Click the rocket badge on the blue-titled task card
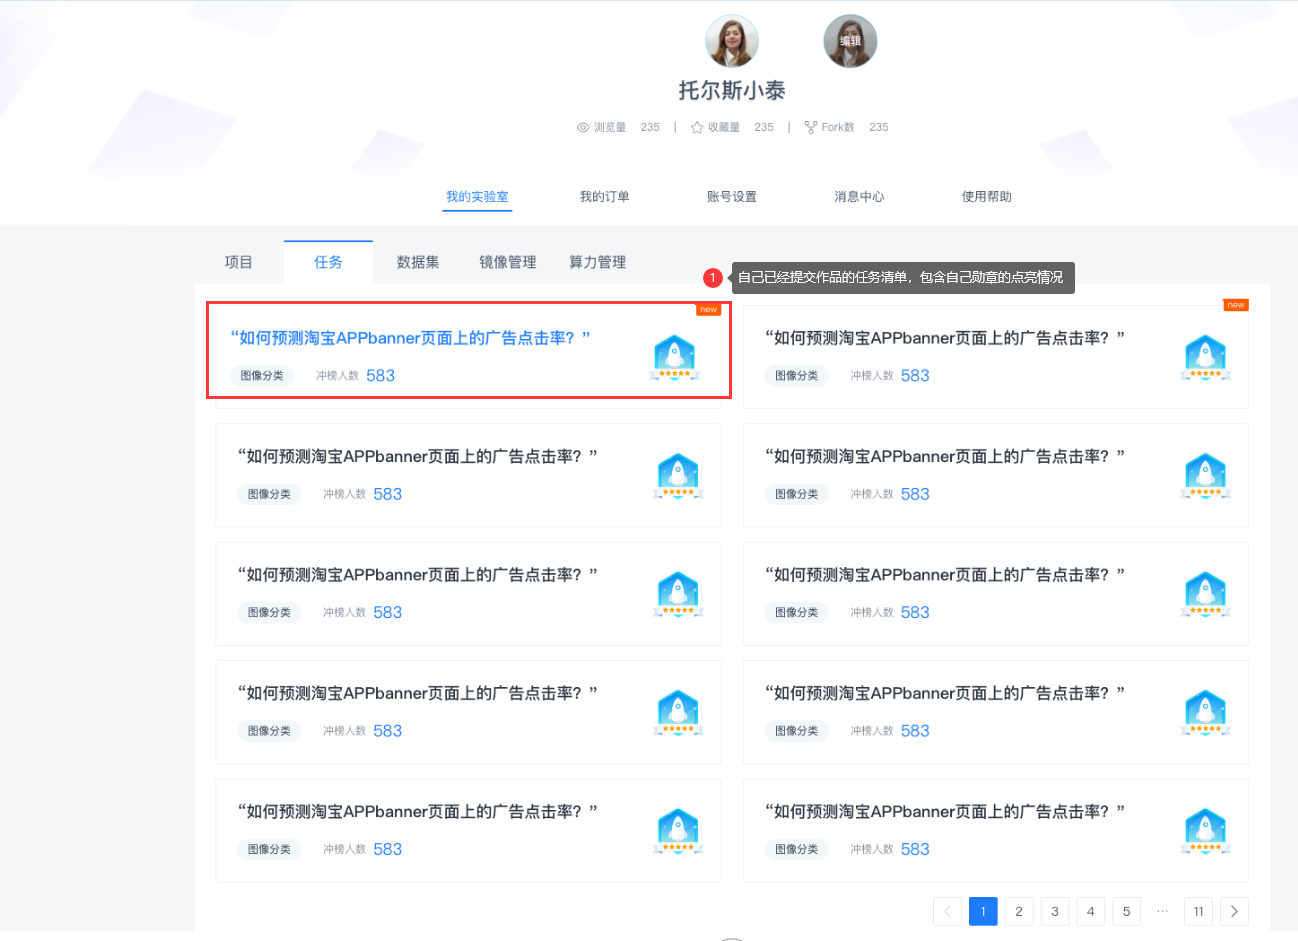Viewport: 1298px width, 941px height. 675,359
